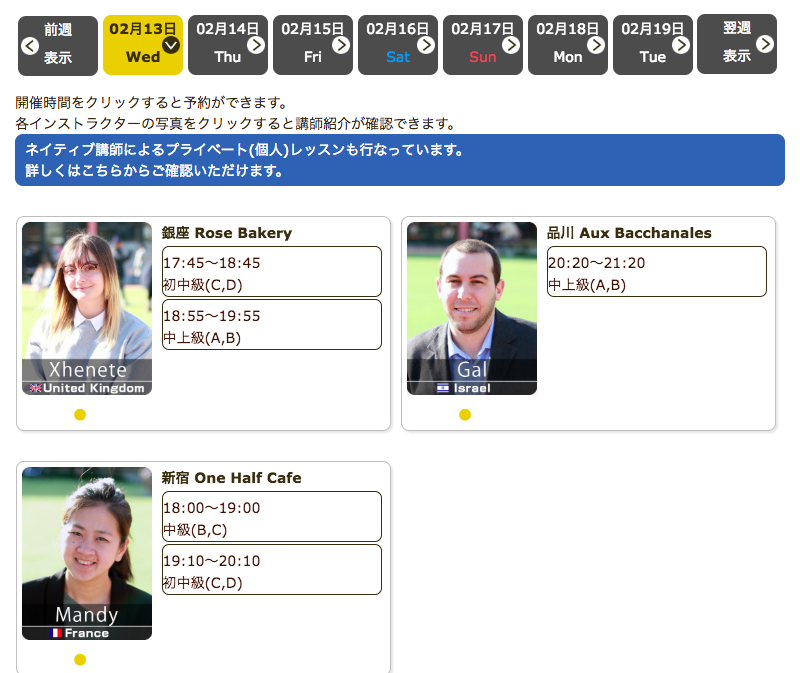Click the arrow icon on 02月19日 Tue tab
The width and height of the screenshot is (800, 673).
point(681,45)
